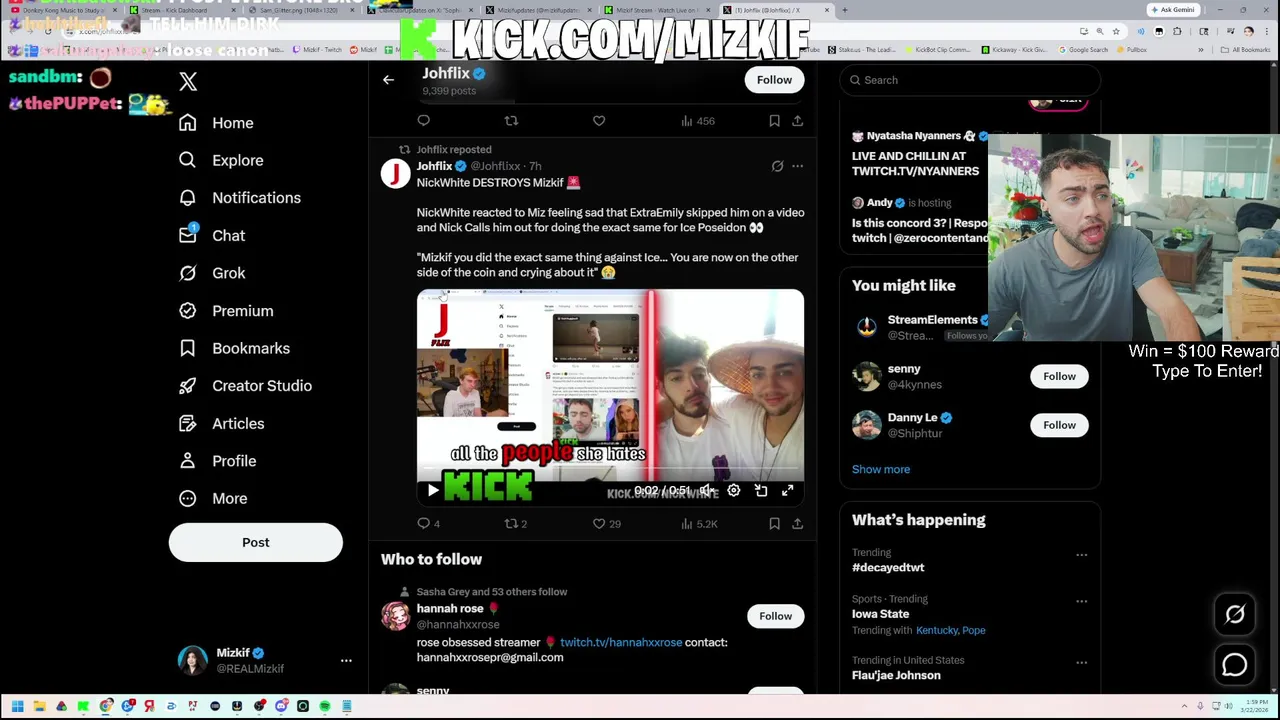Viewport: 1280px width, 720px height.
Task: Open the Kentucky trending link
Action: (936, 631)
